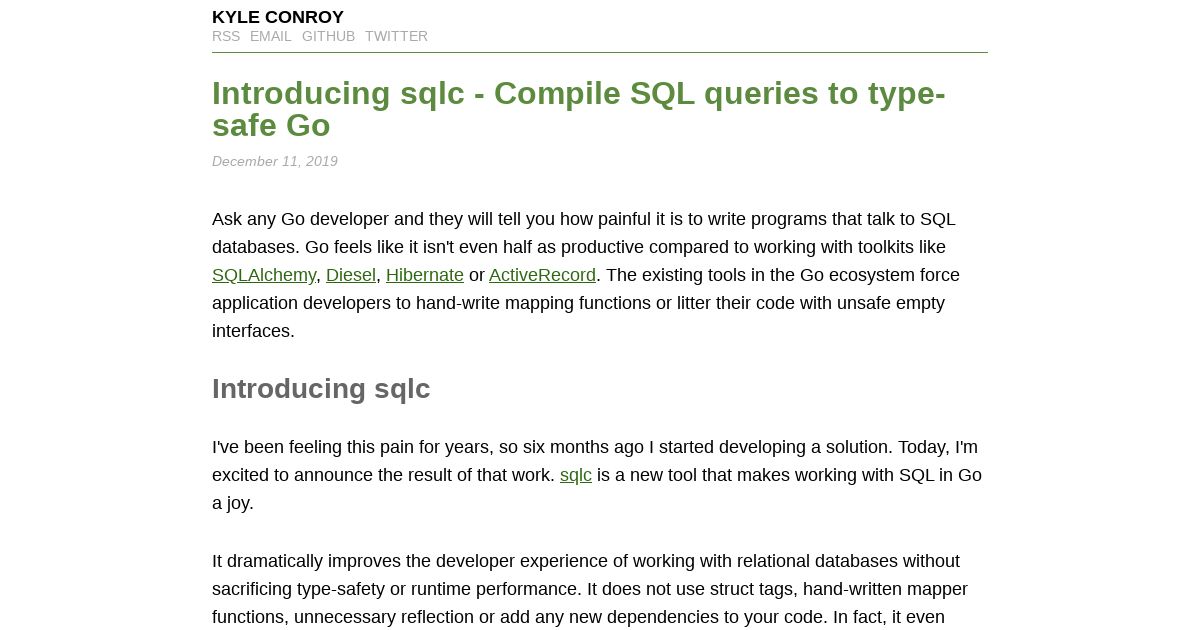
Task: Click the paragraph starting "Ask any Go developer"
Action: coord(598,275)
